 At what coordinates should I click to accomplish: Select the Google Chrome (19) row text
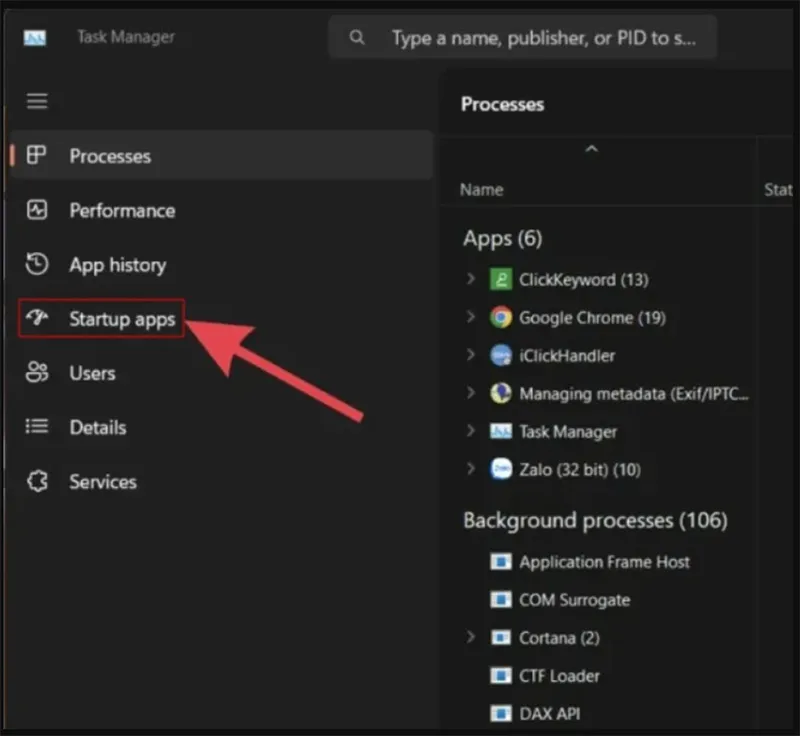592,318
